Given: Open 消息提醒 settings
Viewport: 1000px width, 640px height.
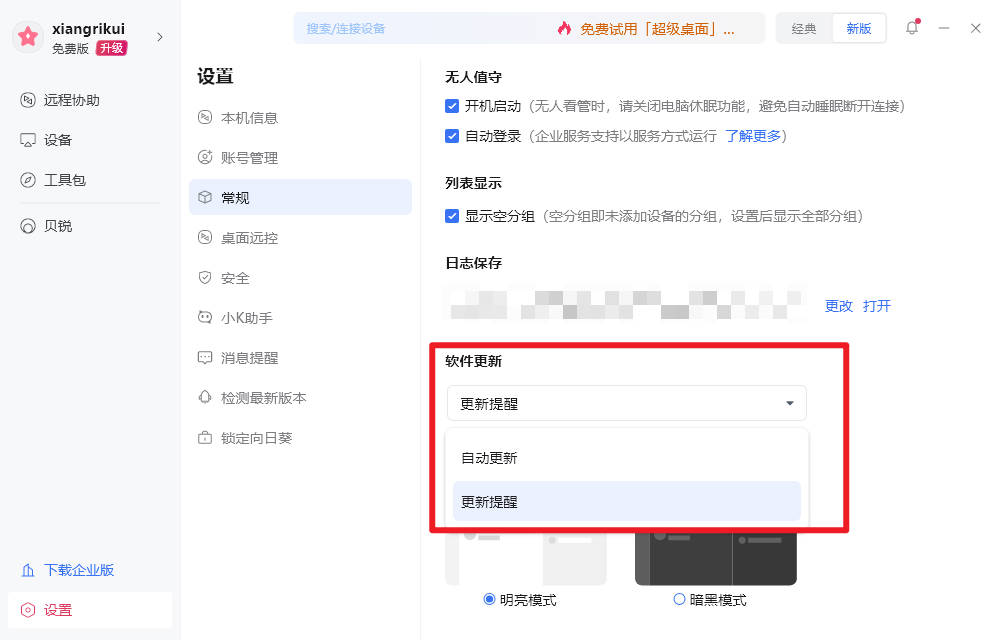Looking at the screenshot, I should (250, 357).
